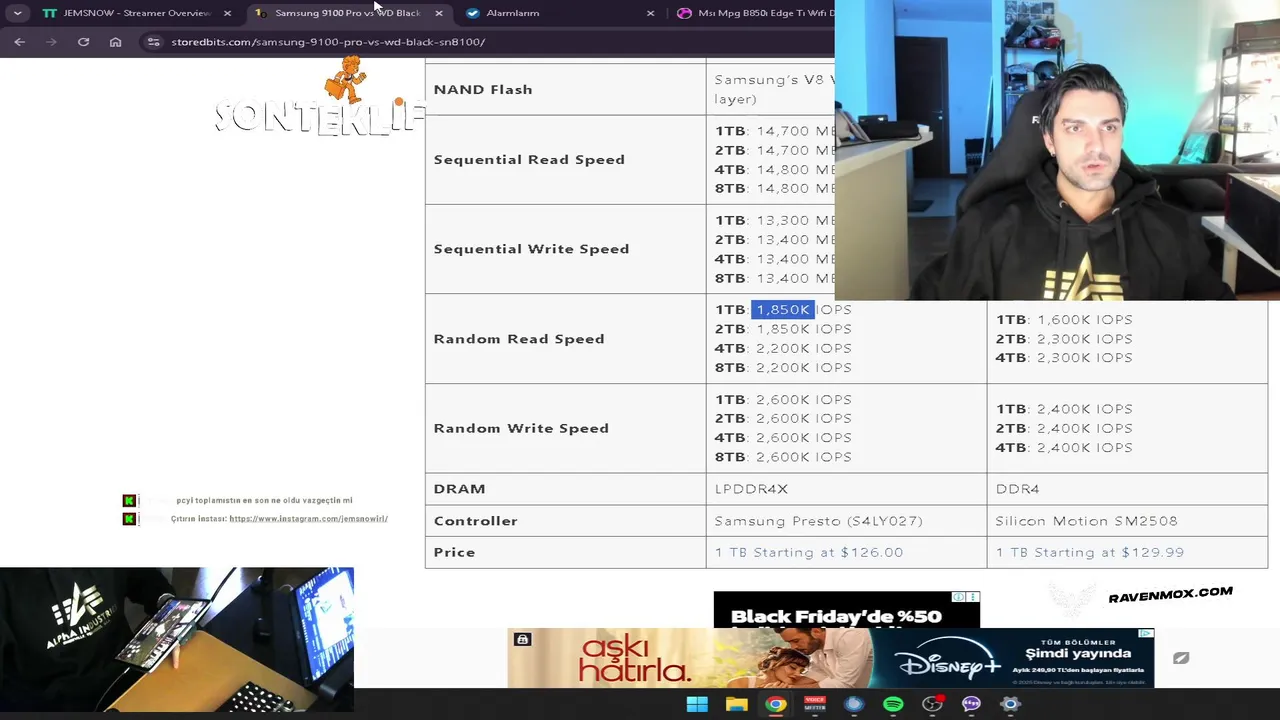Click the leaf icon right of Disney+ ad

(1181, 658)
